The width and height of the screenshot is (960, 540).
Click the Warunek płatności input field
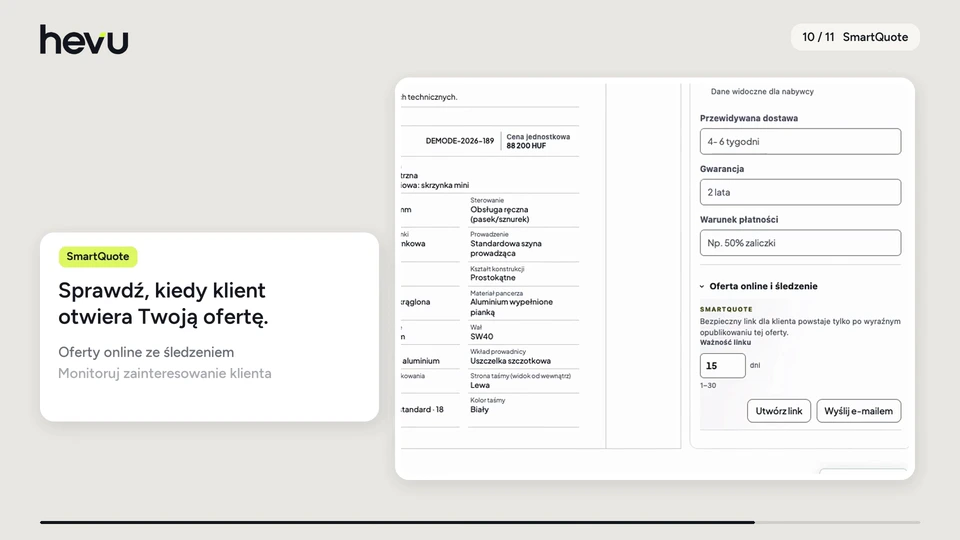800,243
